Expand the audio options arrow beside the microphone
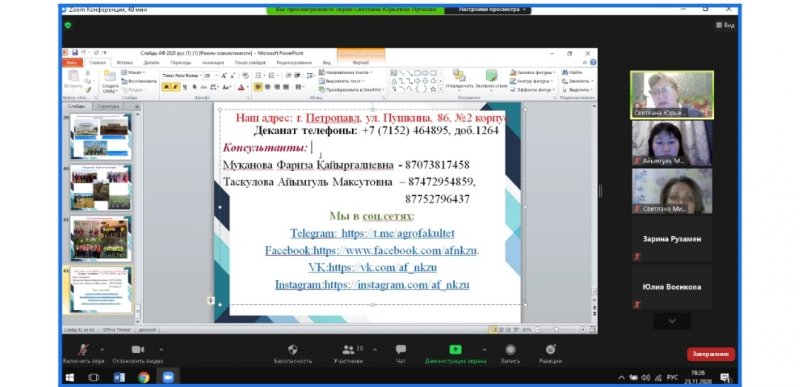The width and height of the screenshot is (800, 387). pos(102,350)
